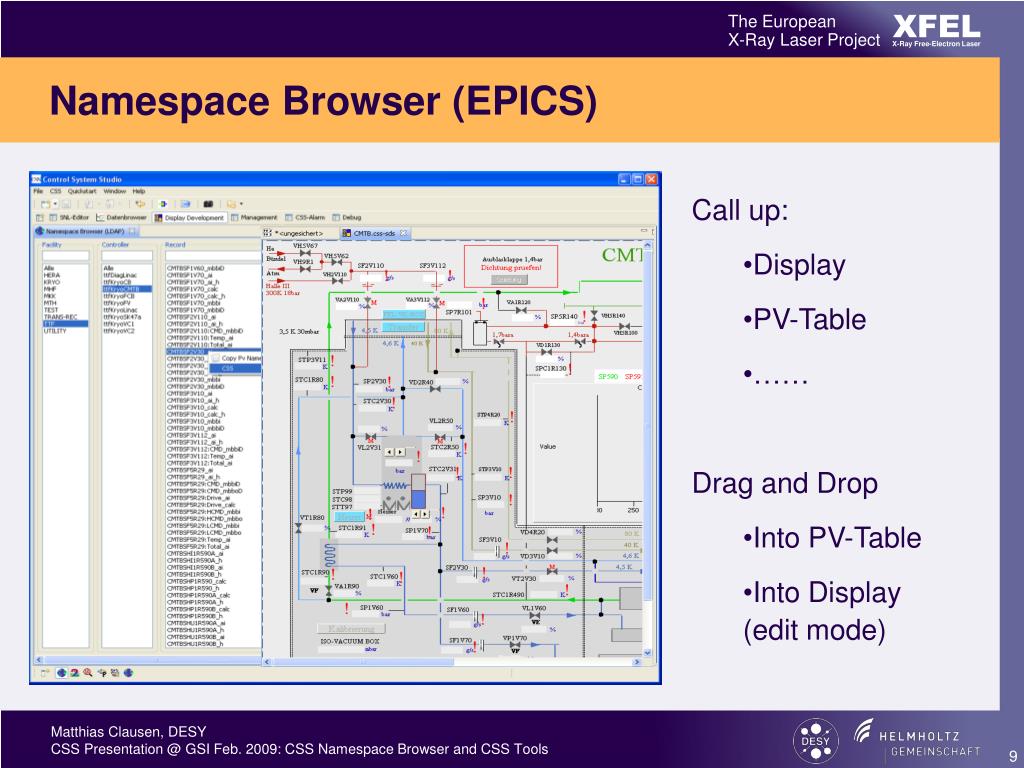Open the Window menu
The height and width of the screenshot is (768, 1024).
(x=114, y=191)
